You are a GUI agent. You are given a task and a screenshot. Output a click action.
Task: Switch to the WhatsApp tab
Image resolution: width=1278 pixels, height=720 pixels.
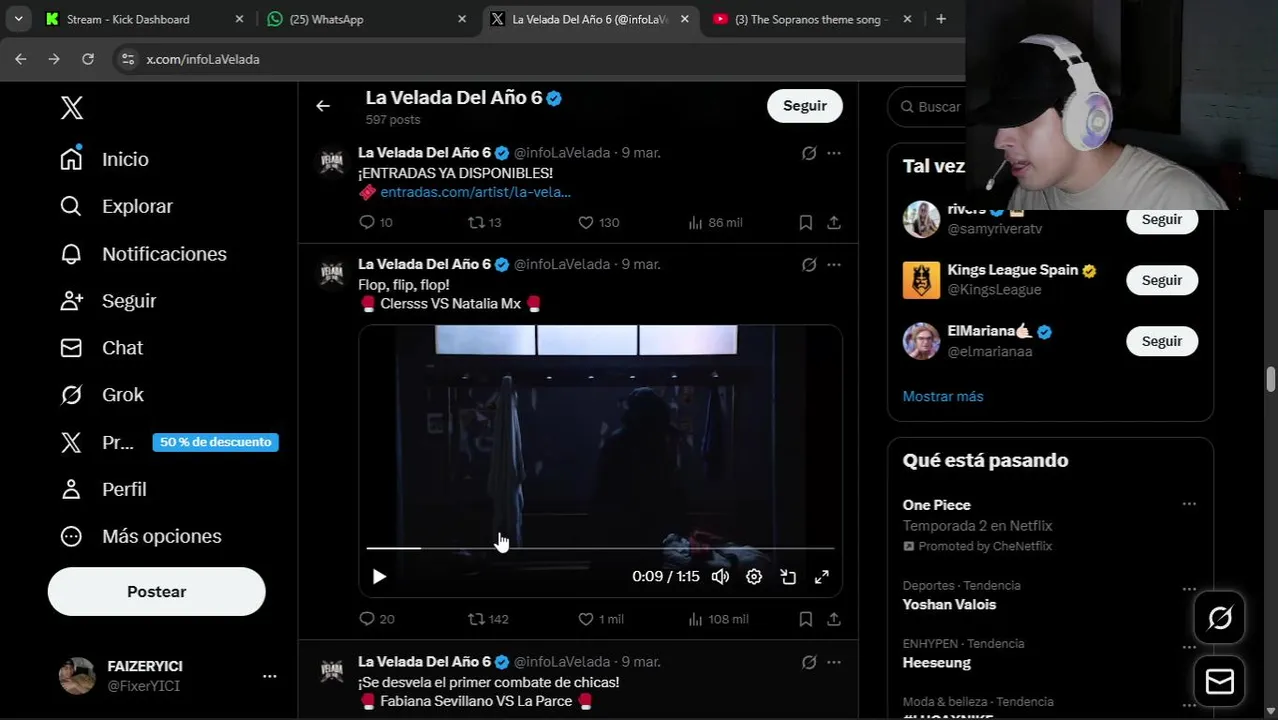pos(364,19)
